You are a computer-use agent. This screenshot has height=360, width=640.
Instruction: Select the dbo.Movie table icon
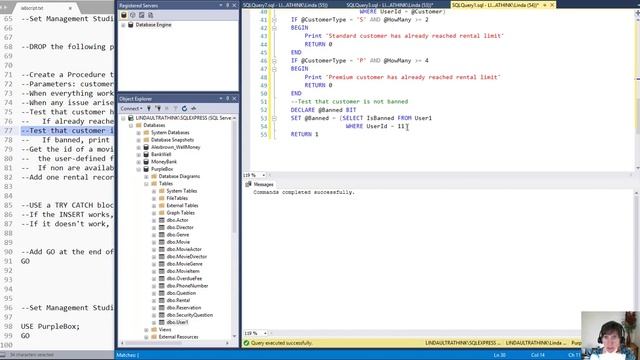pos(162,242)
